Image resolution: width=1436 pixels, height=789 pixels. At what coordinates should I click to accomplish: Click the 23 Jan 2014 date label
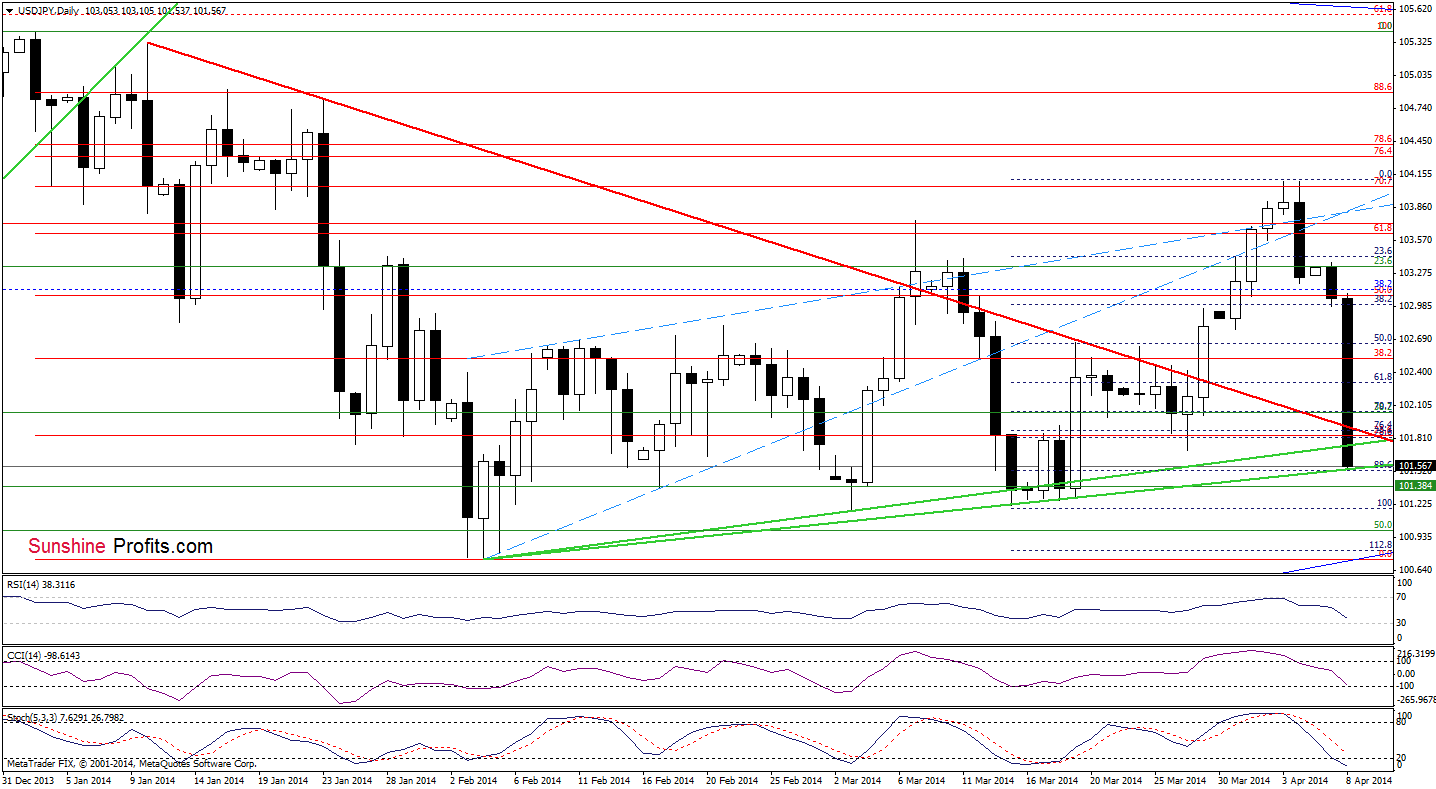click(345, 780)
